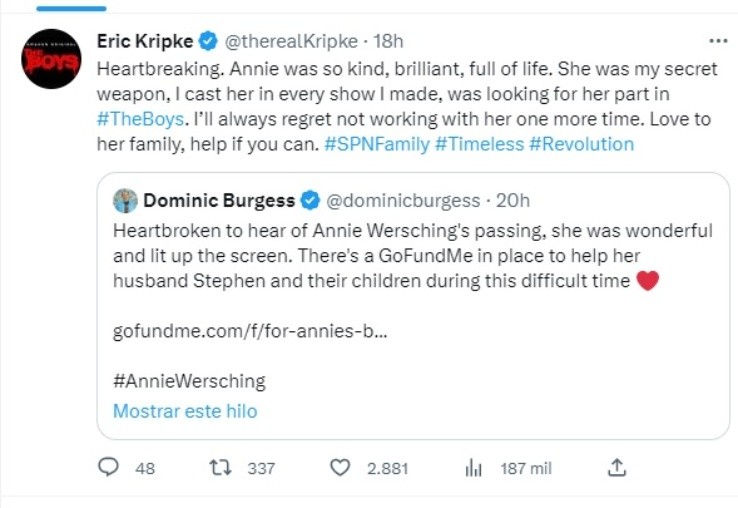Image resolution: width=738 pixels, height=508 pixels.
Task: Open the #SPNFamily hashtag
Action: [376, 144]
